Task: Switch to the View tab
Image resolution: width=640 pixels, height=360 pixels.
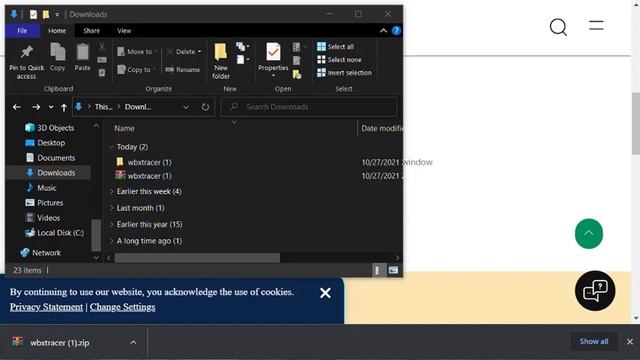Action: (x=124, y=31)
